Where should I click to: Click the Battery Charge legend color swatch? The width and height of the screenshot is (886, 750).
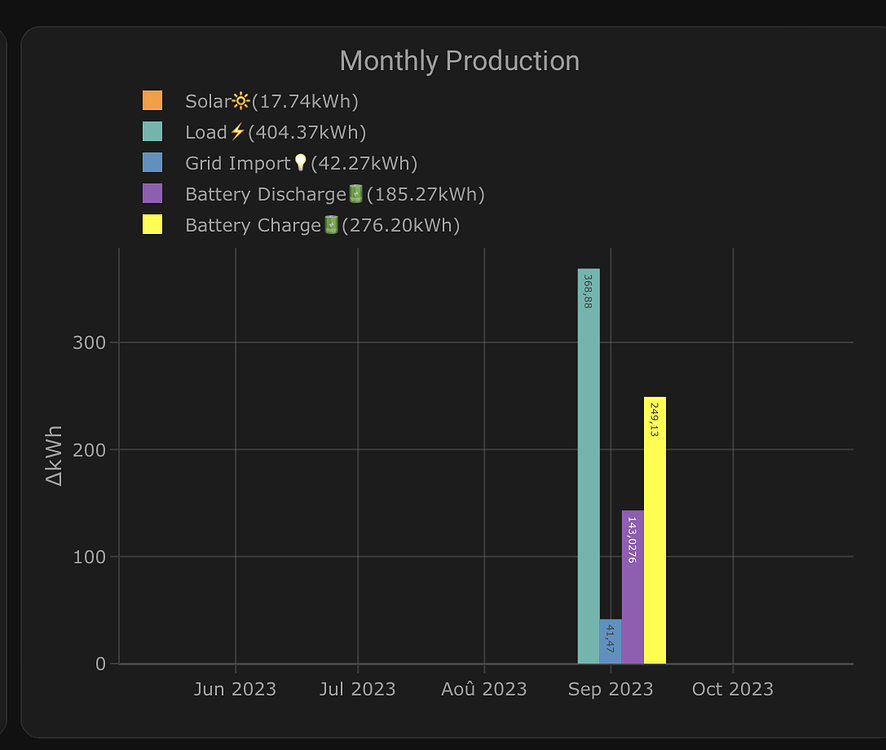(x=152, y=224)
